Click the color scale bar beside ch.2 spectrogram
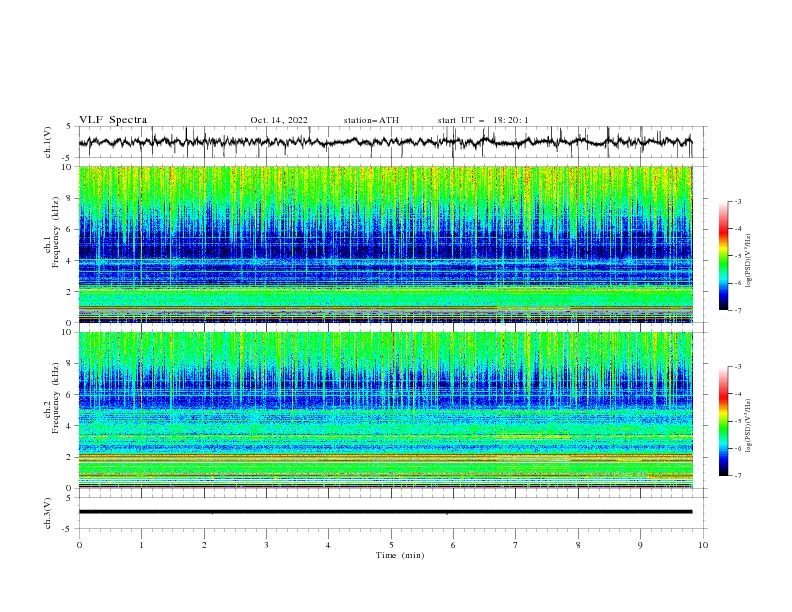The image size is (792, 612). pos(723,421)
